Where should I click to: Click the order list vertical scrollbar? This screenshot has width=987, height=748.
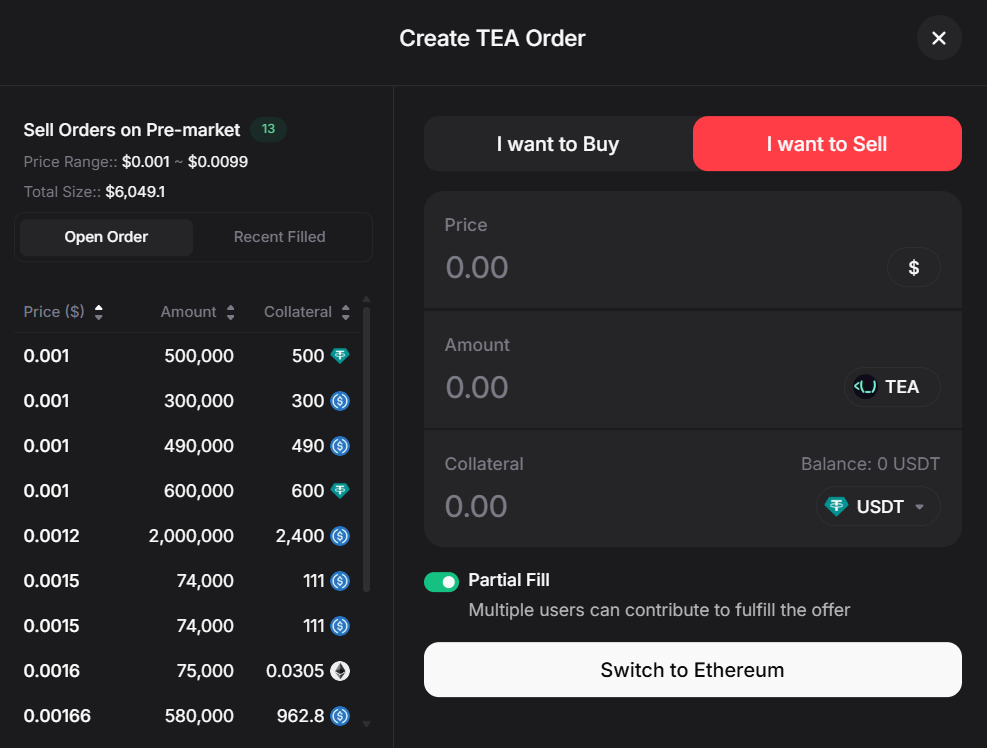point(366,450)
